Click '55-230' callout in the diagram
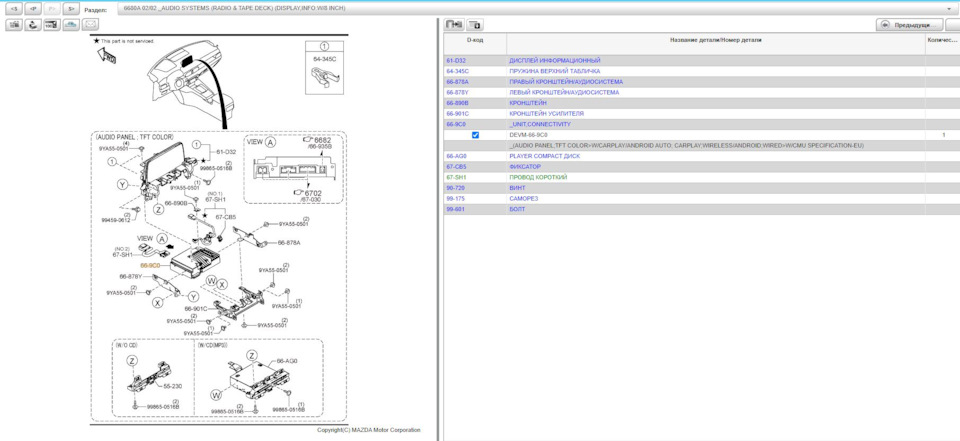The height and width of the screenshot is (441, 960). (x=173, y=387)
